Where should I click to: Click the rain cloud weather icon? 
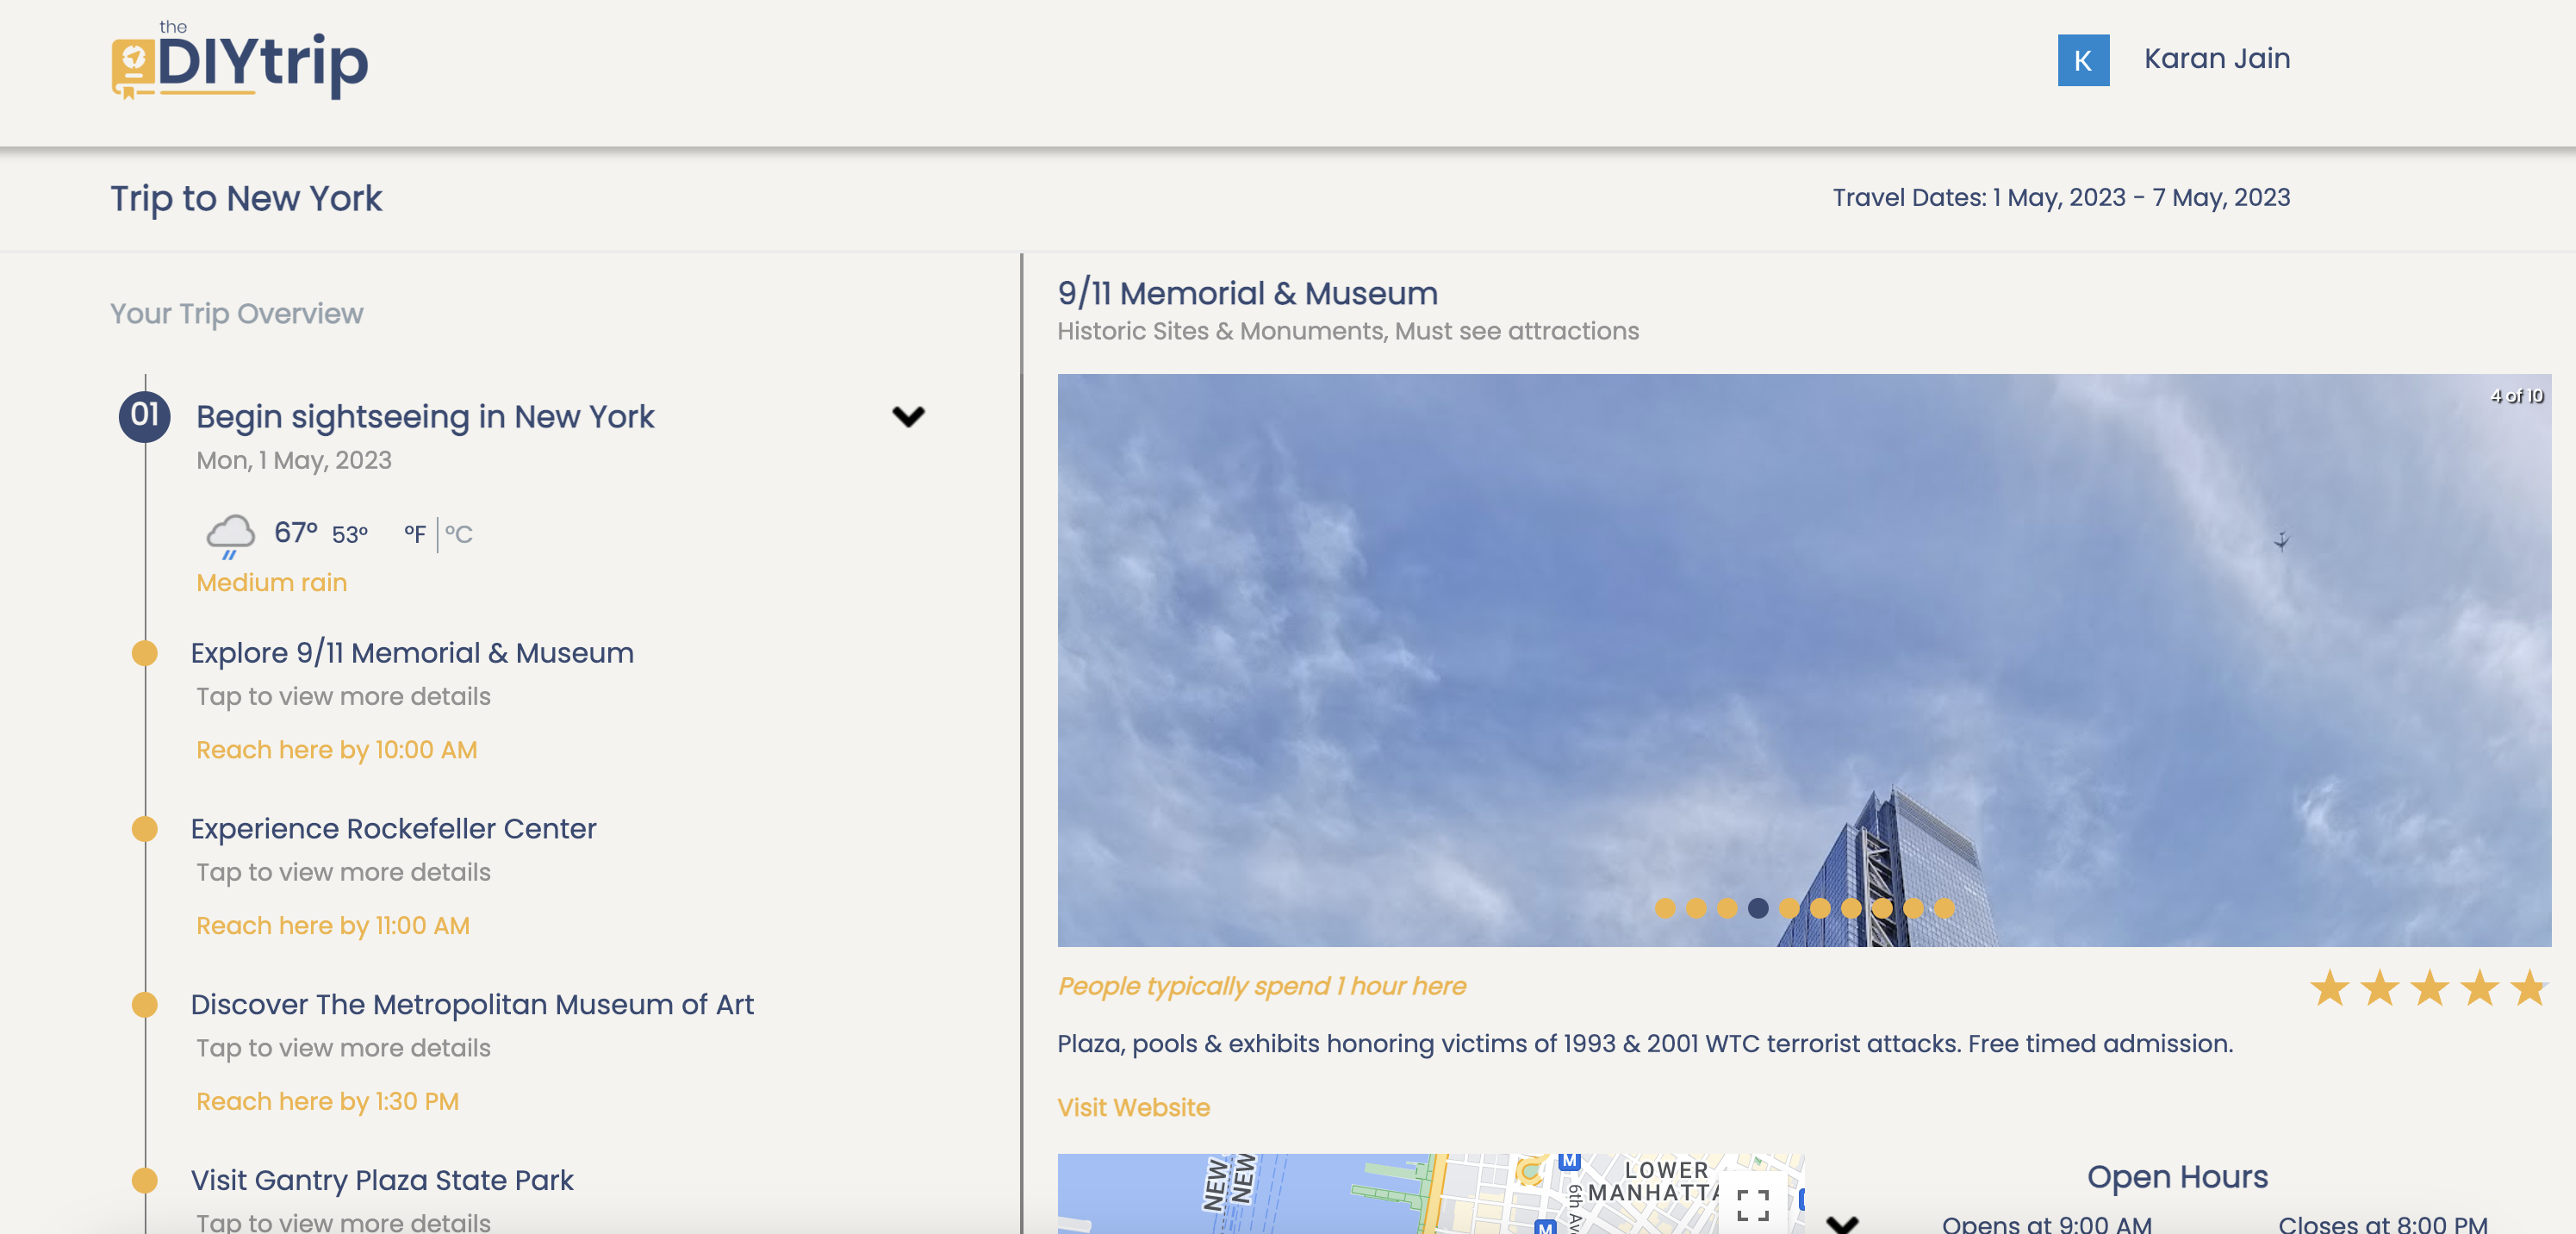coord(230,536)
